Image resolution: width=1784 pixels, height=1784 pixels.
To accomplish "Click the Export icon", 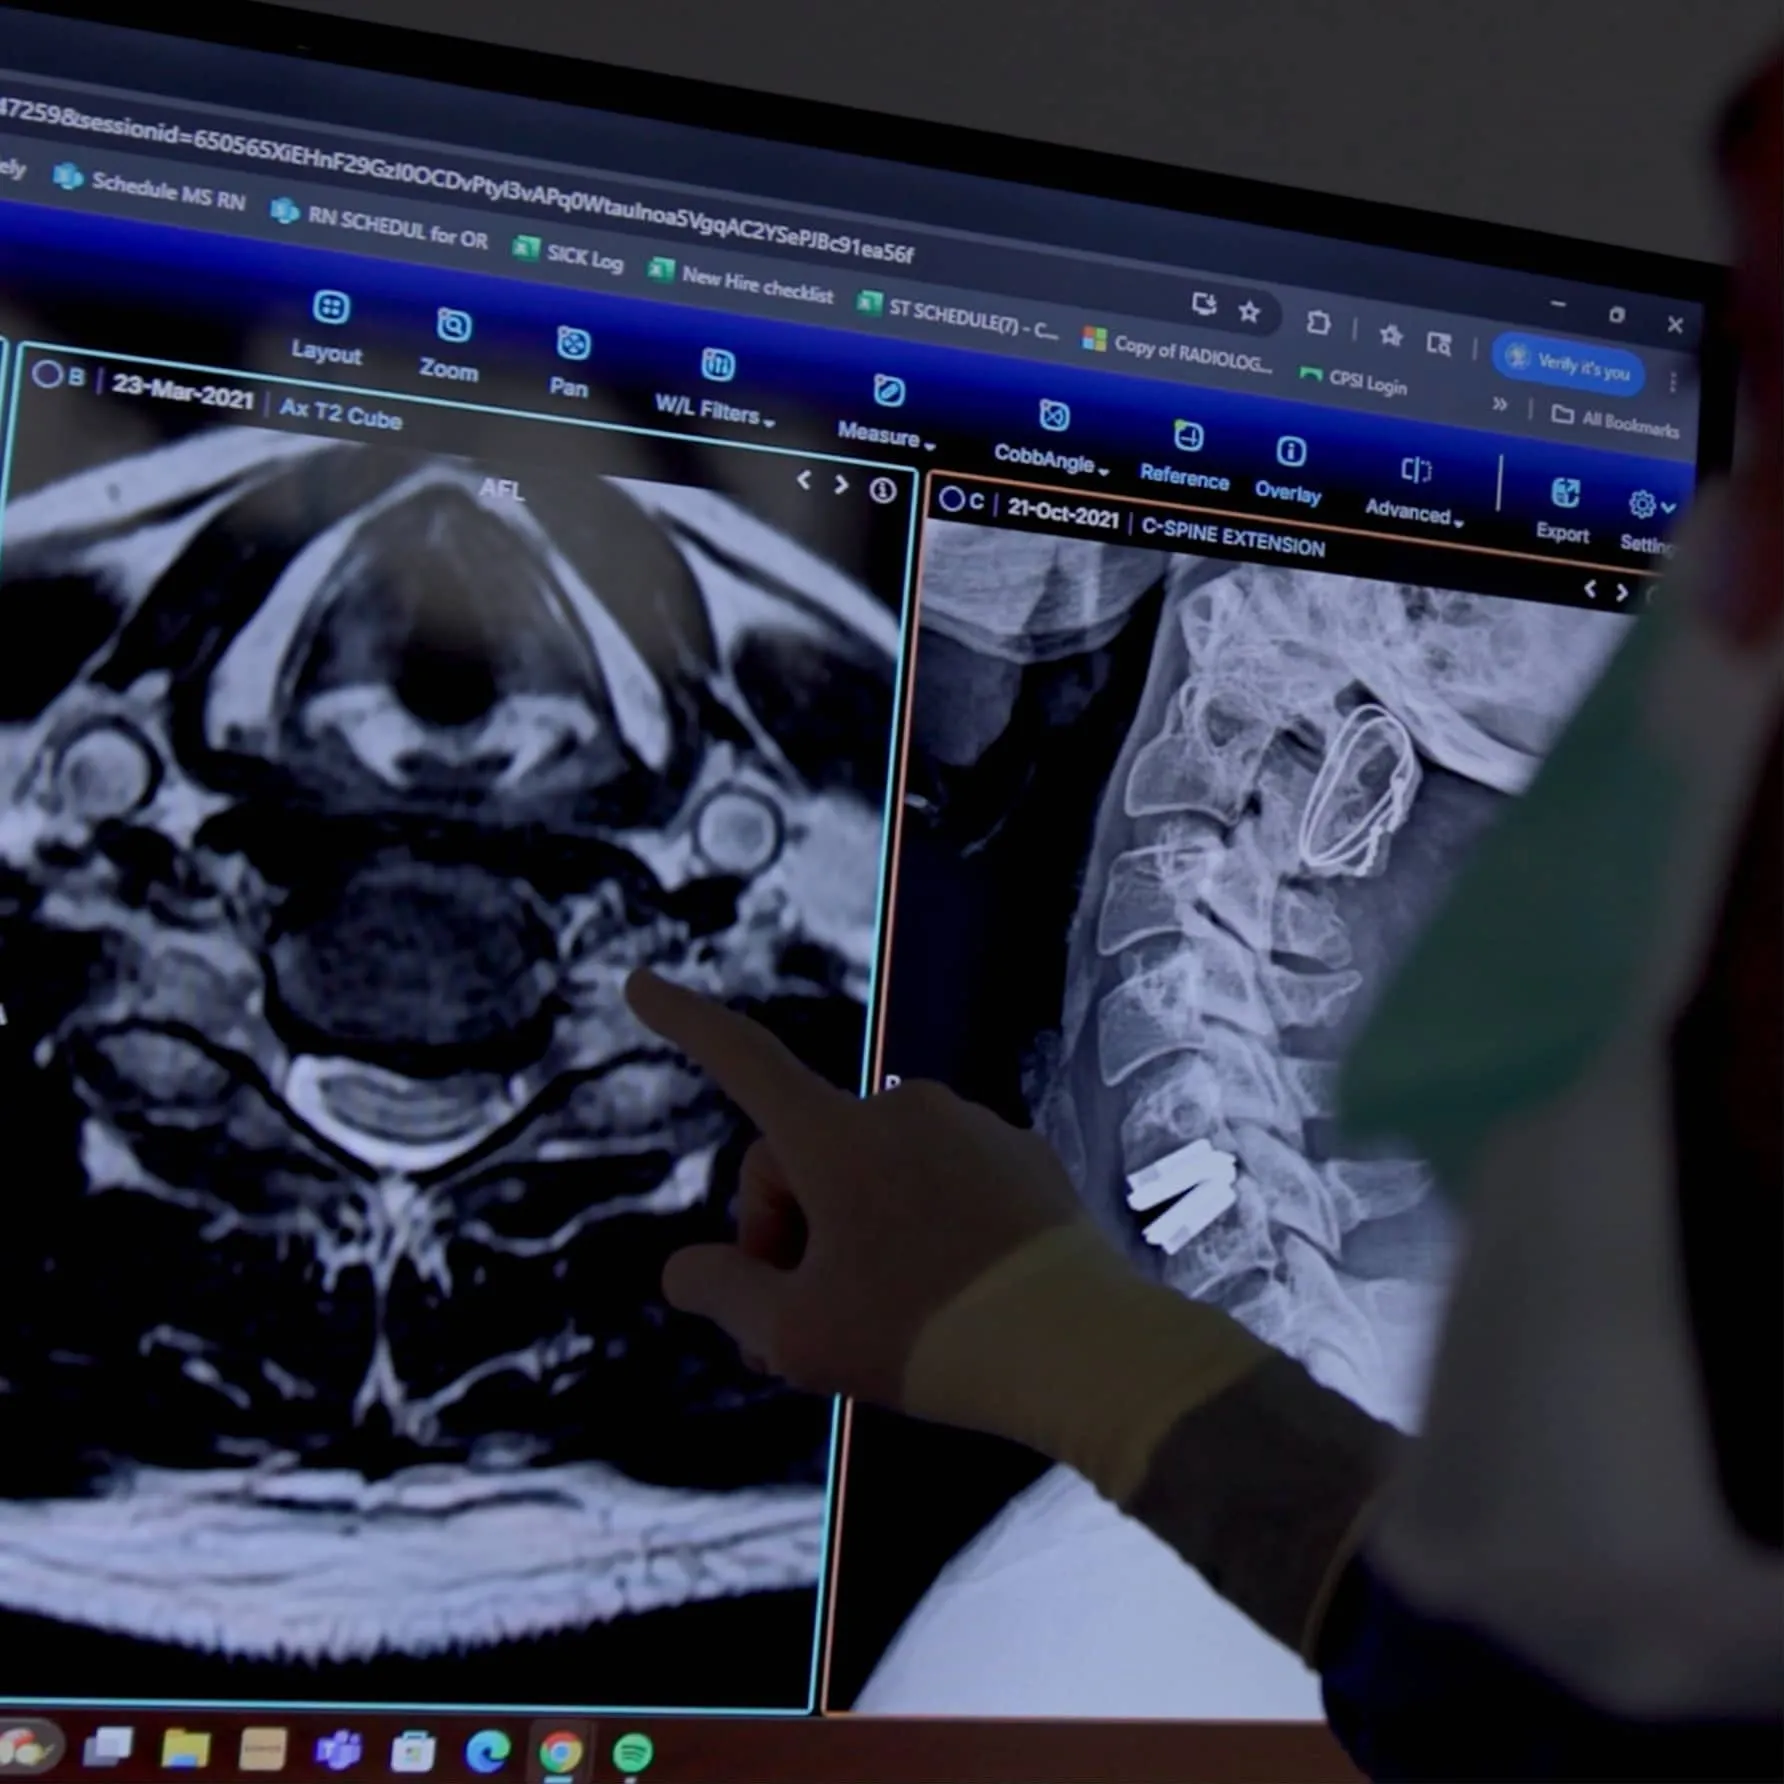I will coord(1563,496).
